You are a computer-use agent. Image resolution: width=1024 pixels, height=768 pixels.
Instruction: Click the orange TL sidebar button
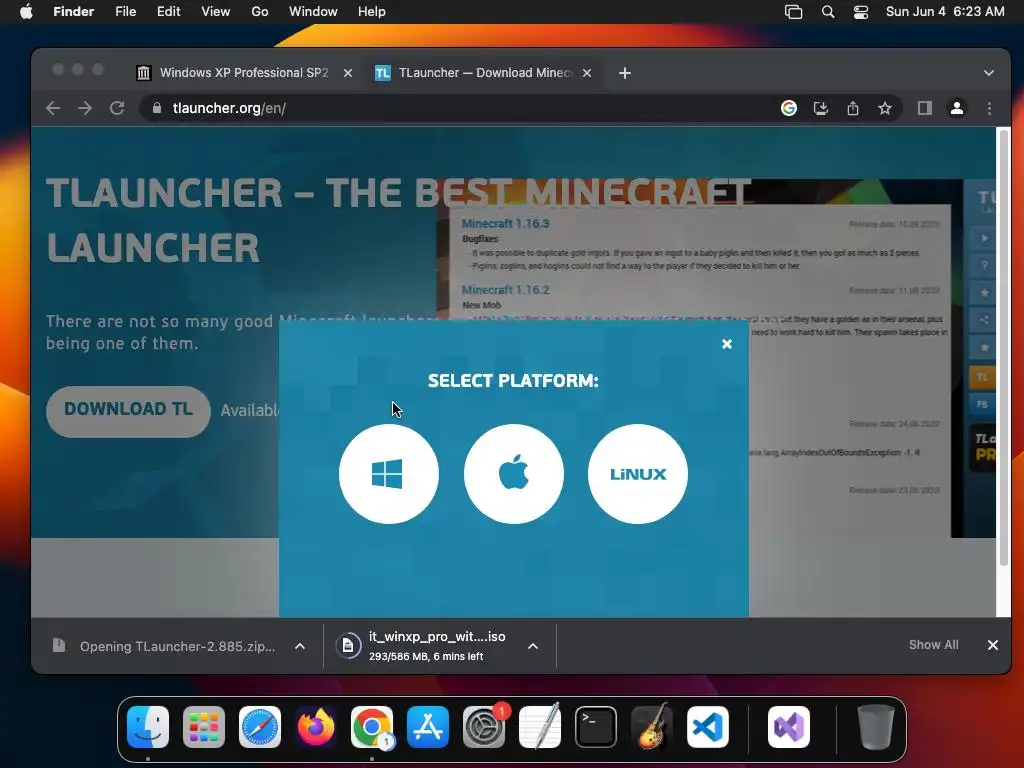pos(982,377)
